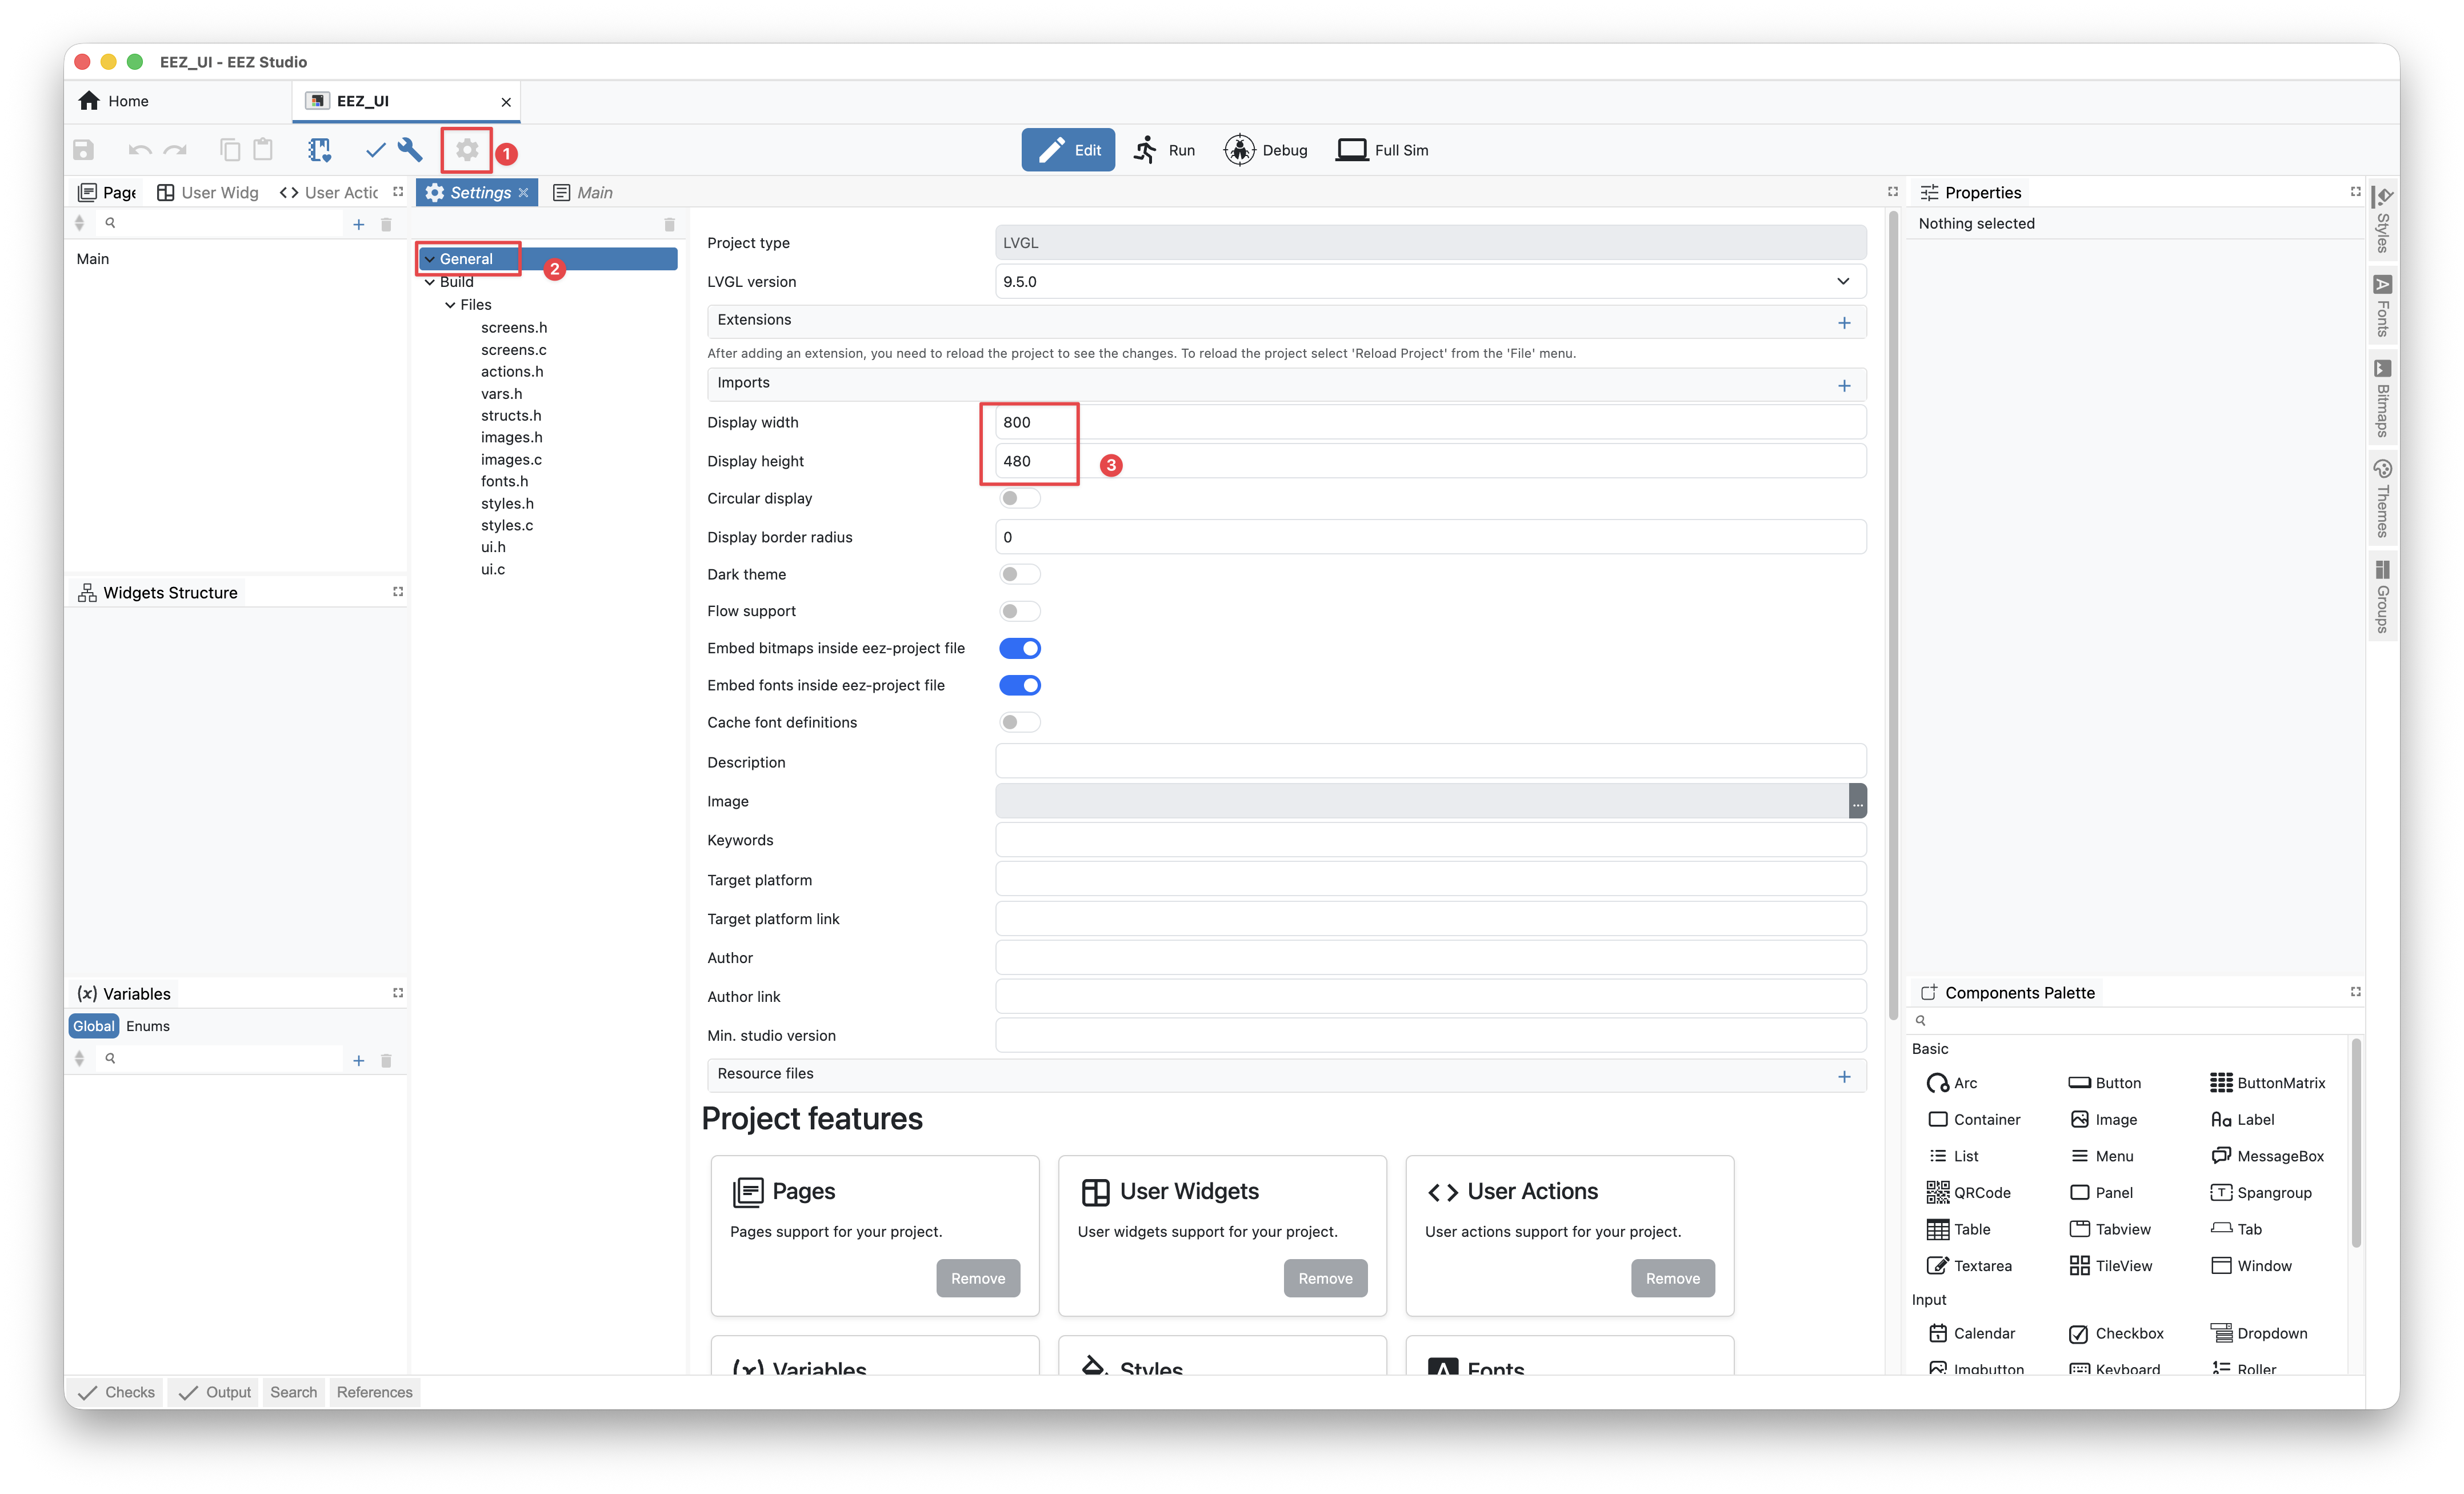Open the Checks bottom panel
Viewport: 2464px width, 1494px height.
coord(117,1392)
